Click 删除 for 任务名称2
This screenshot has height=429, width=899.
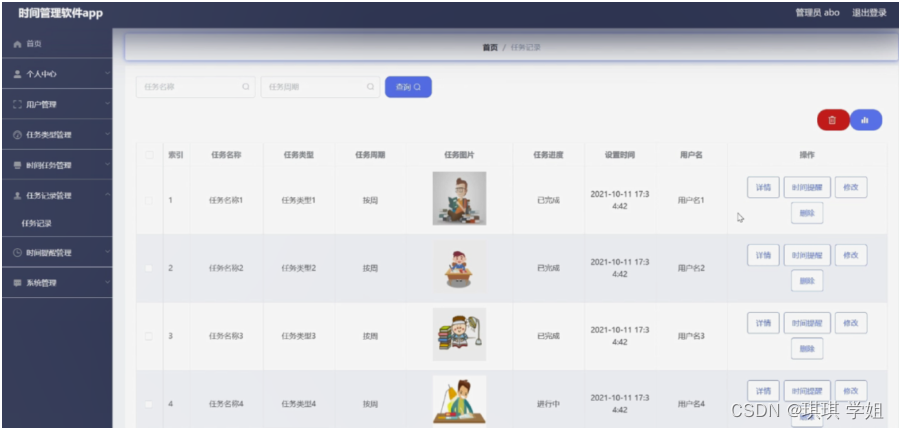click(807, 280)
